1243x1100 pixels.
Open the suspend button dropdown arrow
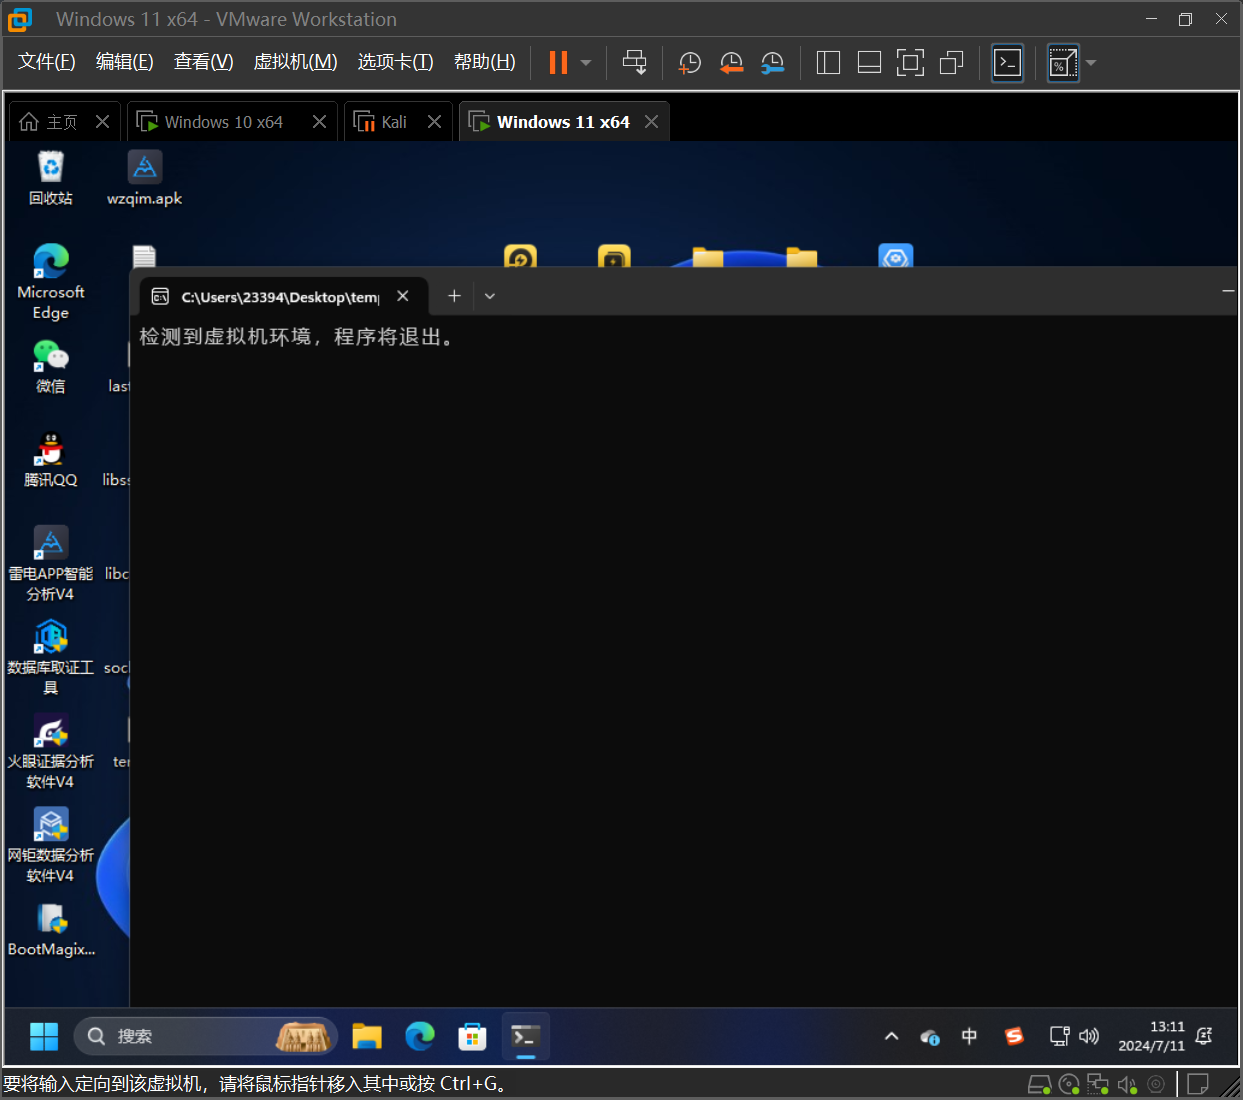click(x=585, y=62)
